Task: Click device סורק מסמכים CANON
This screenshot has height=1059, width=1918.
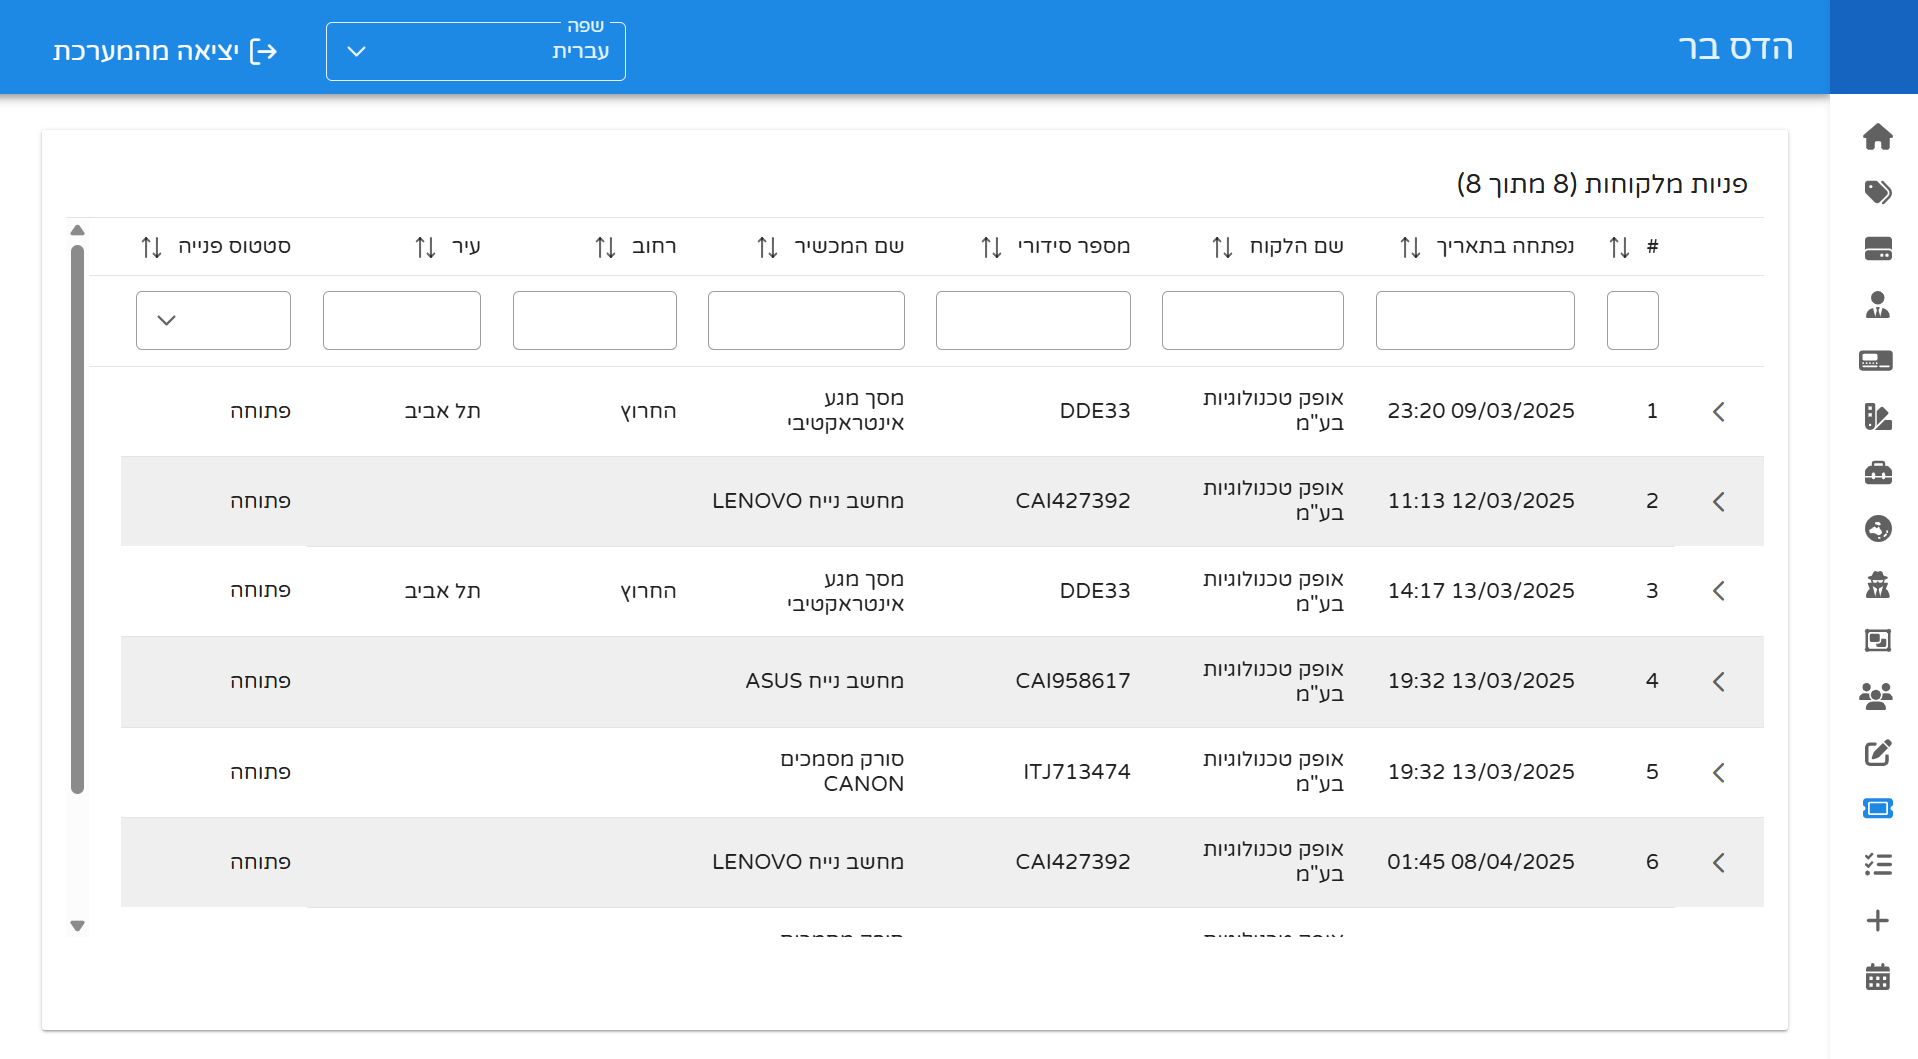Action: point(842,772)
